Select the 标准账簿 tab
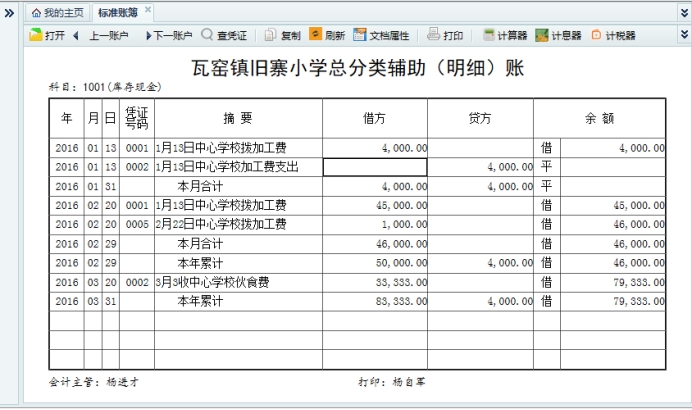 click(117, 12)
